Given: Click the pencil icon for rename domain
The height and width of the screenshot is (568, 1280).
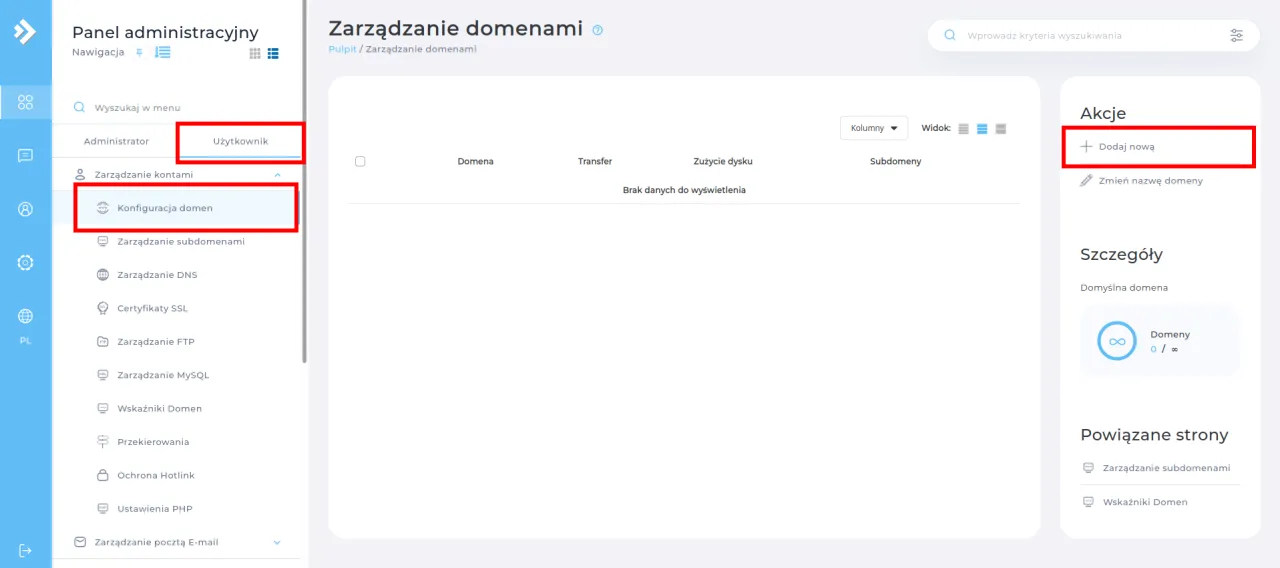Looking at the screenshot, I should (1087, 181).
